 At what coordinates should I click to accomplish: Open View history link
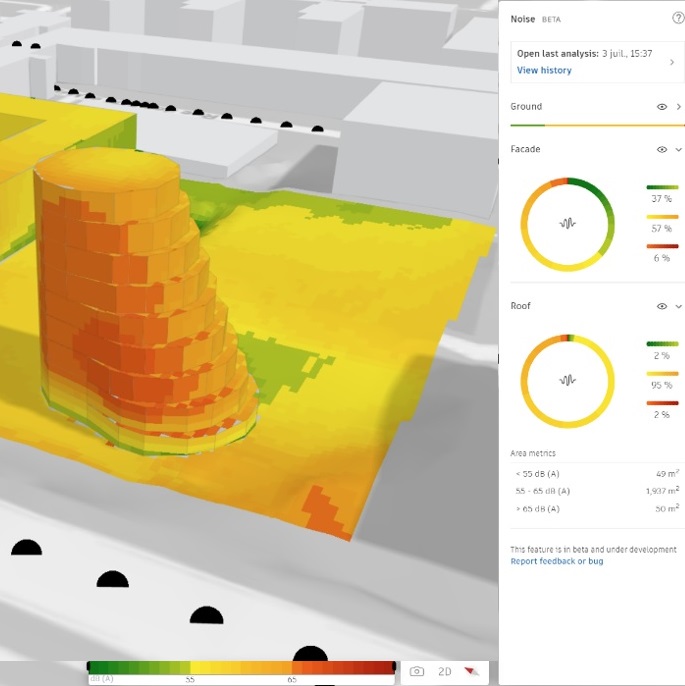tap(544, 70)
